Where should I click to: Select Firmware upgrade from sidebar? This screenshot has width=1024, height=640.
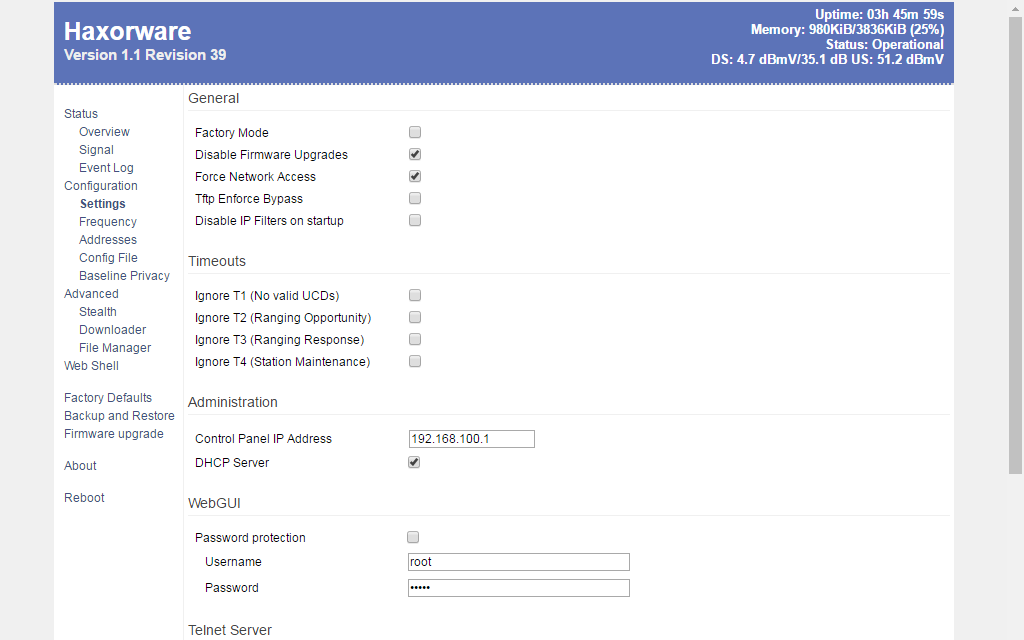(113, 434)
